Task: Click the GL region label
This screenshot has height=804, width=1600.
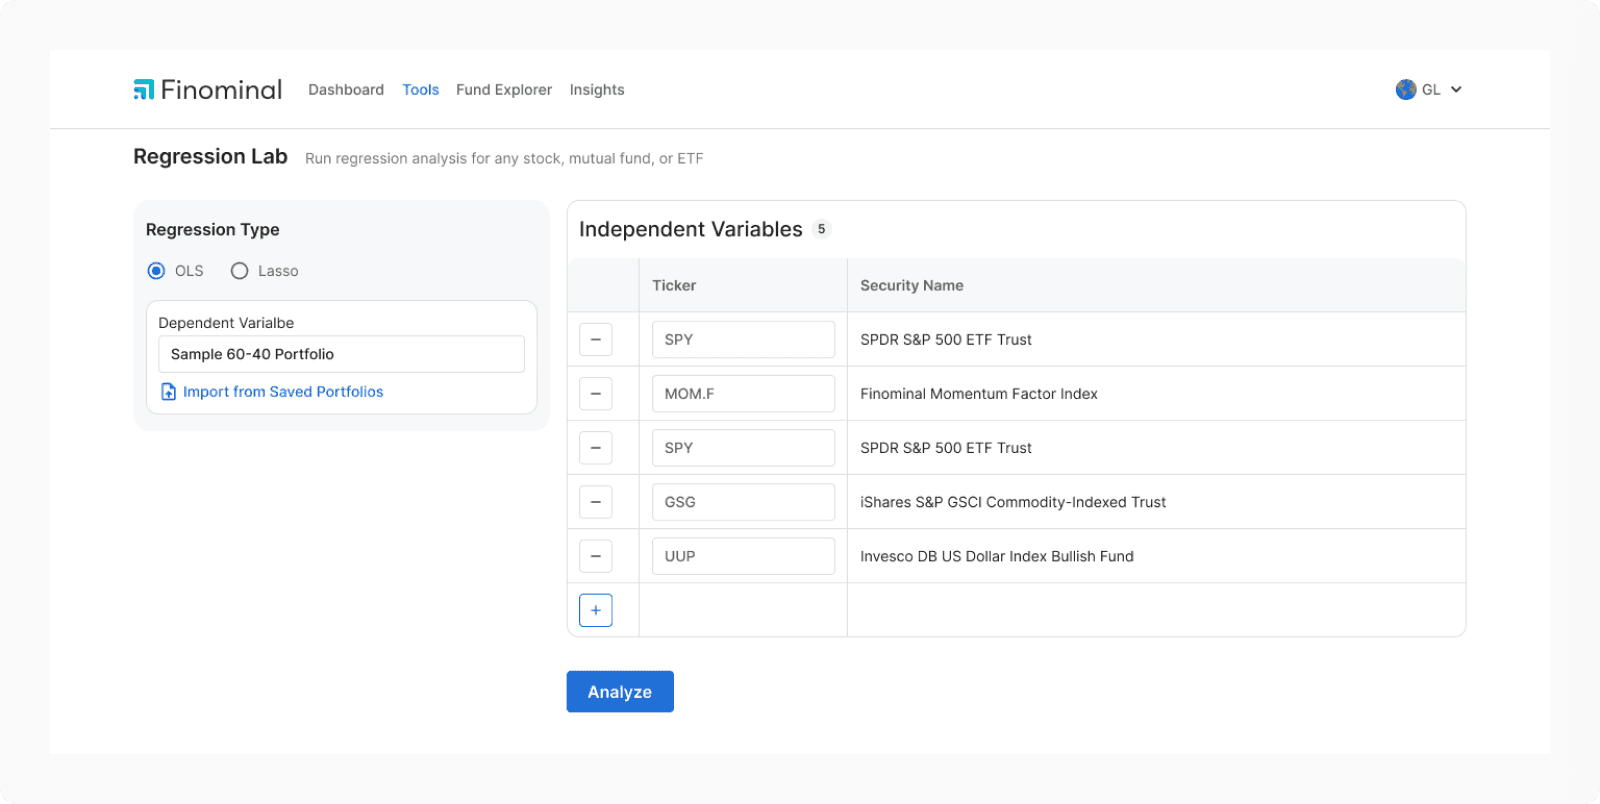Action: [x=1431, y=90]
